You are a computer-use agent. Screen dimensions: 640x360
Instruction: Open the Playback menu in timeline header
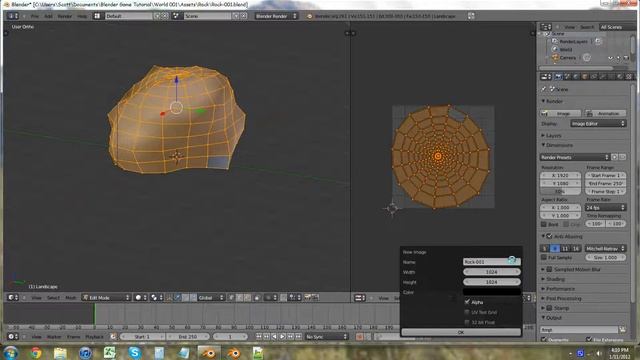pyautogui.click(x=94, y=337)
